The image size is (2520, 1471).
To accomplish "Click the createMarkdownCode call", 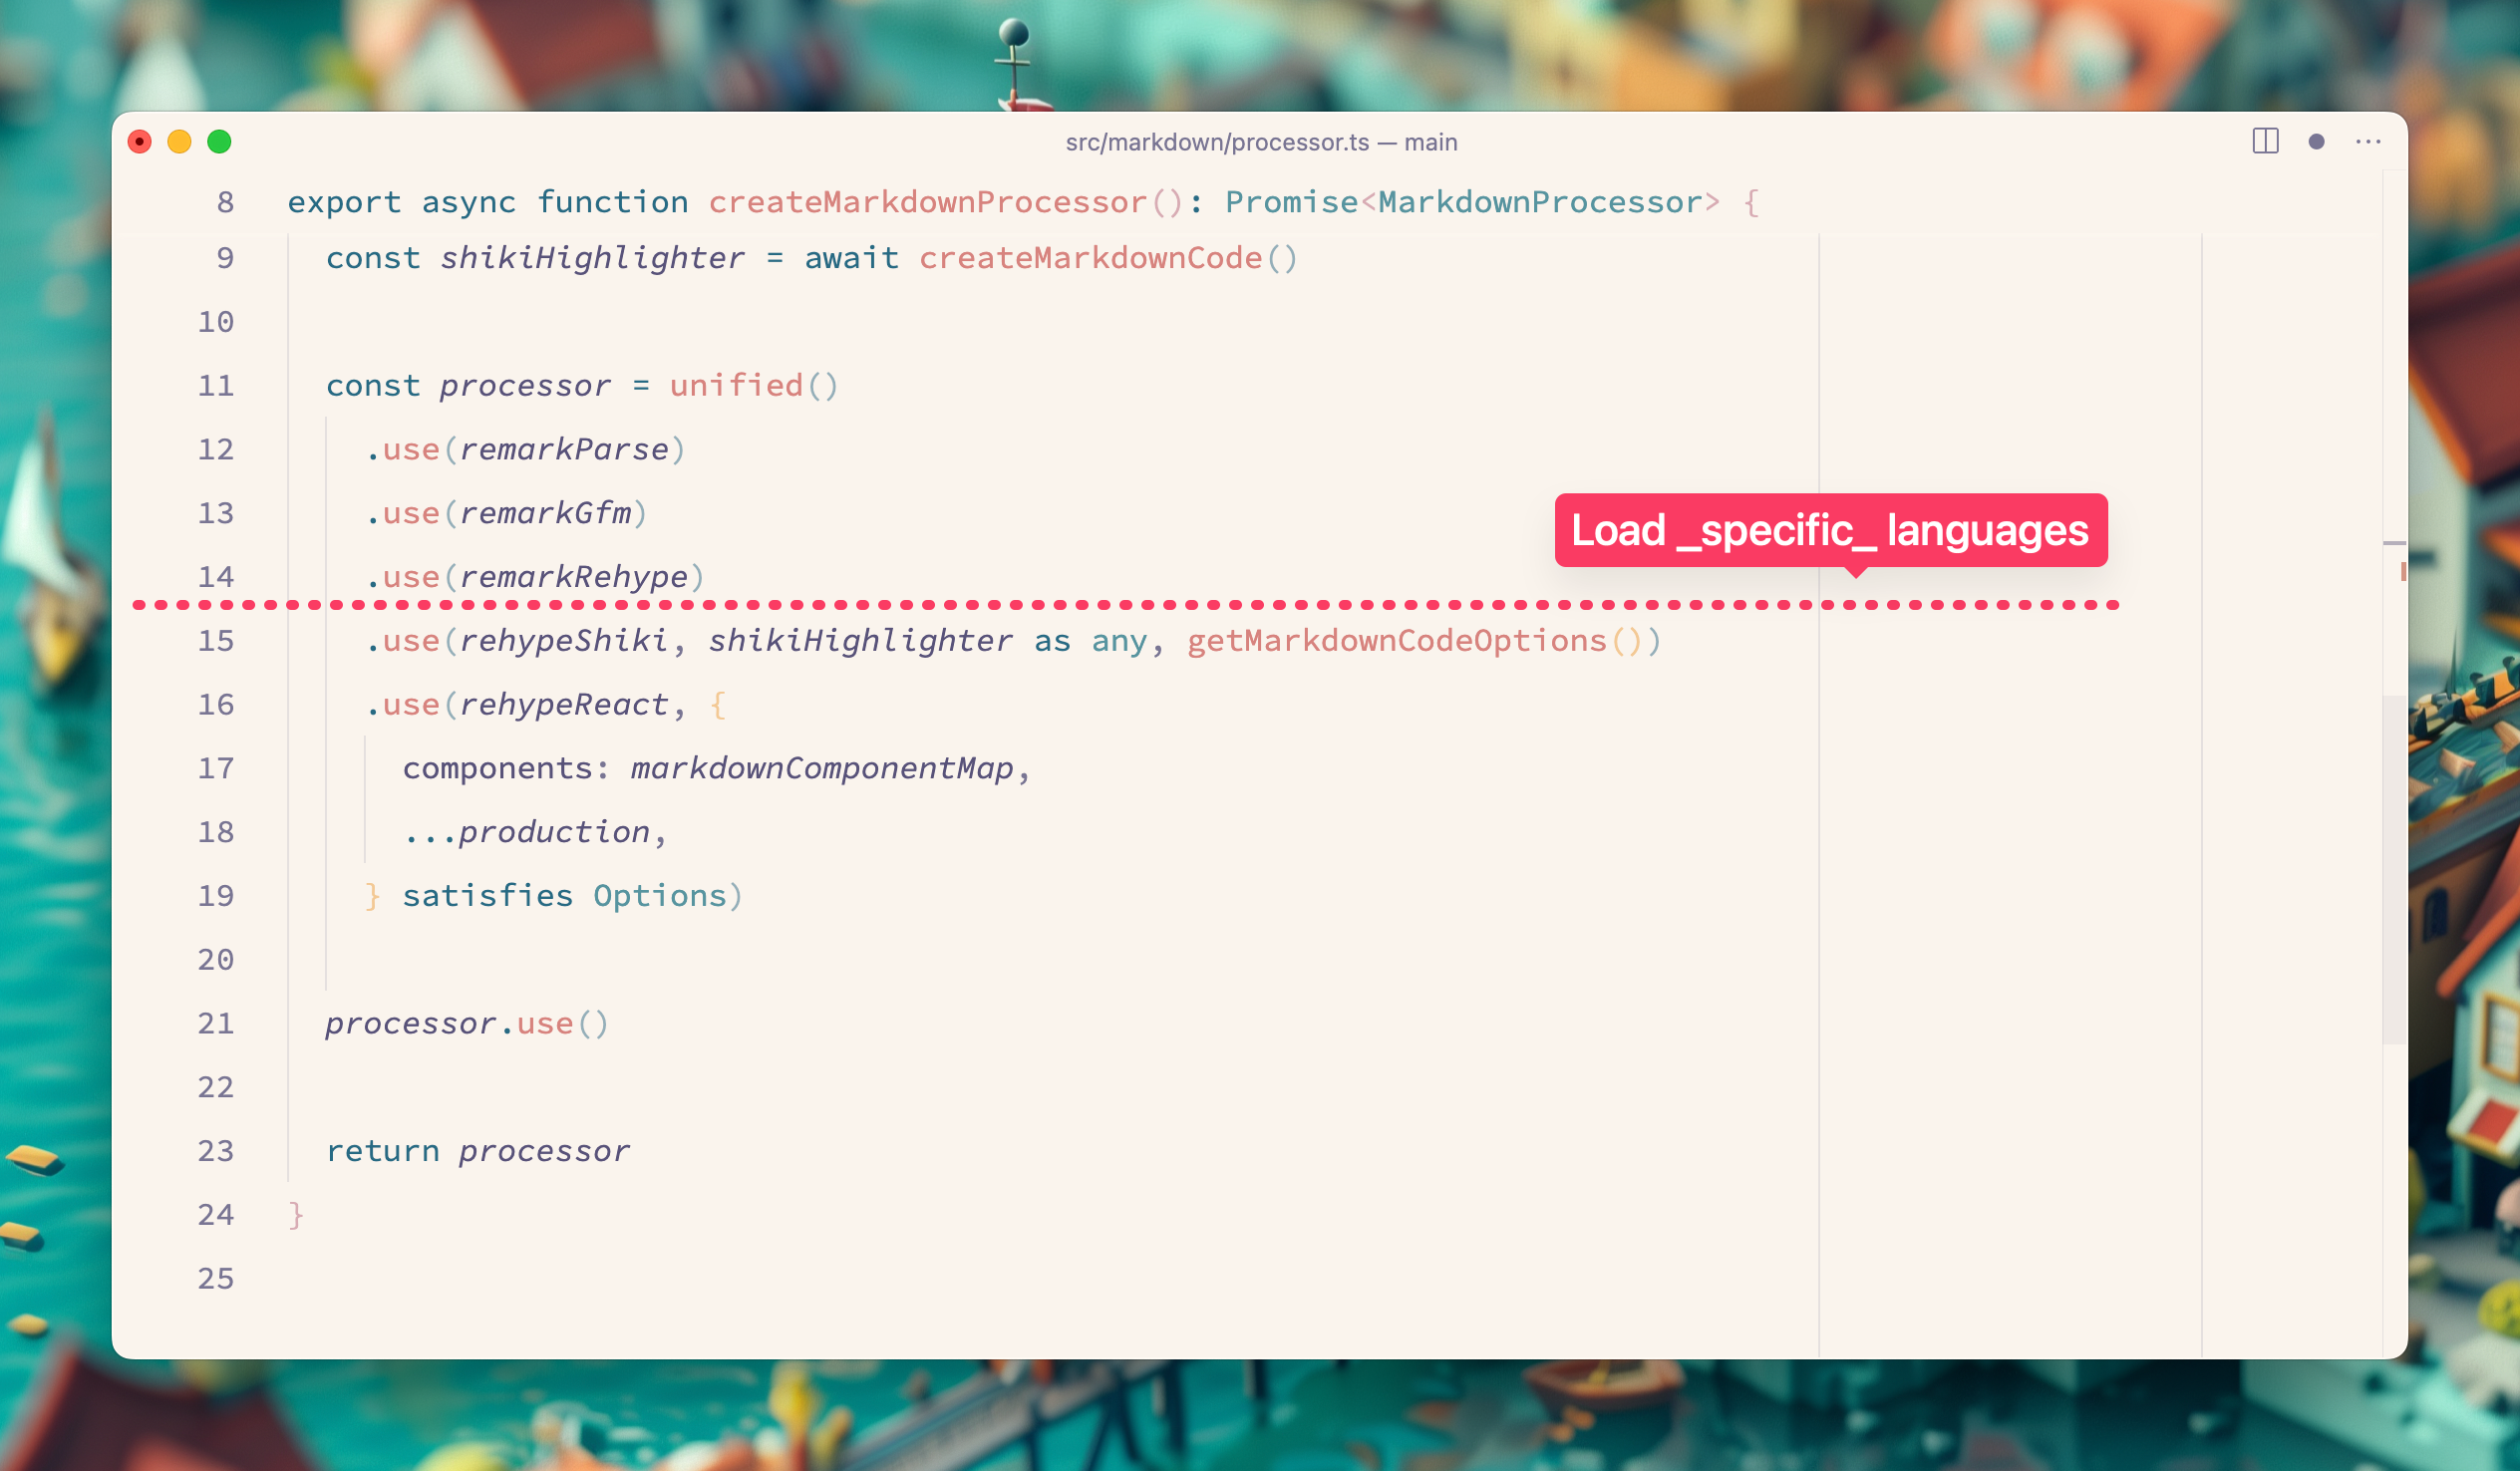I will pyautogui.click(x=1108, y=258).
